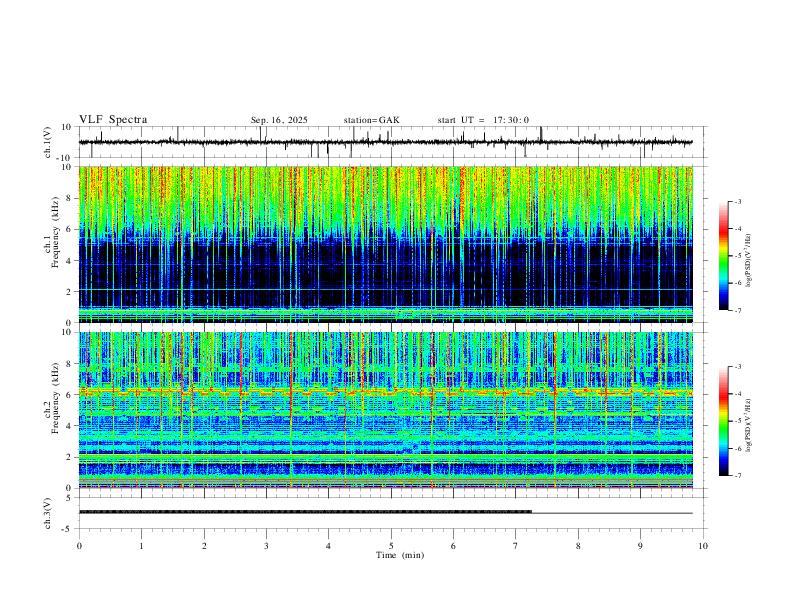Image resolution: width=792 pixels, height=612 pixels.
Task: Select the "start UT = 17:30:0" label
Action: (x=483, y=120)
